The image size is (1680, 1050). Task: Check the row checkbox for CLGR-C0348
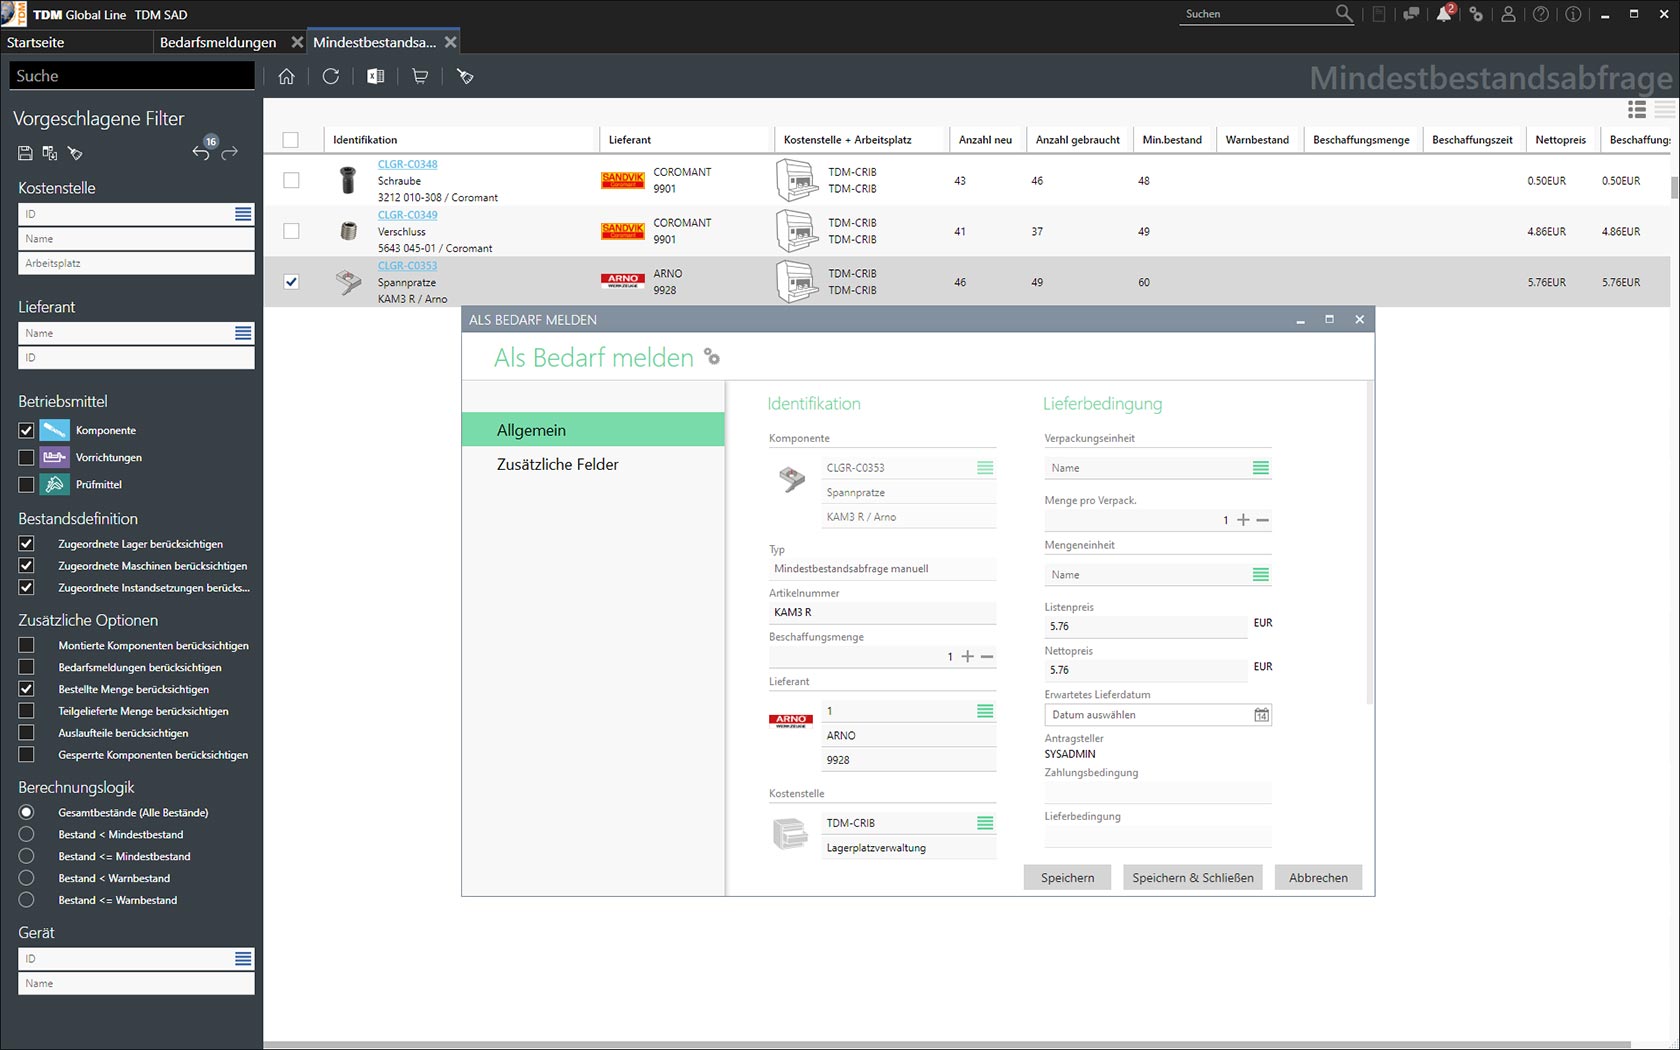tap(291, 180)
